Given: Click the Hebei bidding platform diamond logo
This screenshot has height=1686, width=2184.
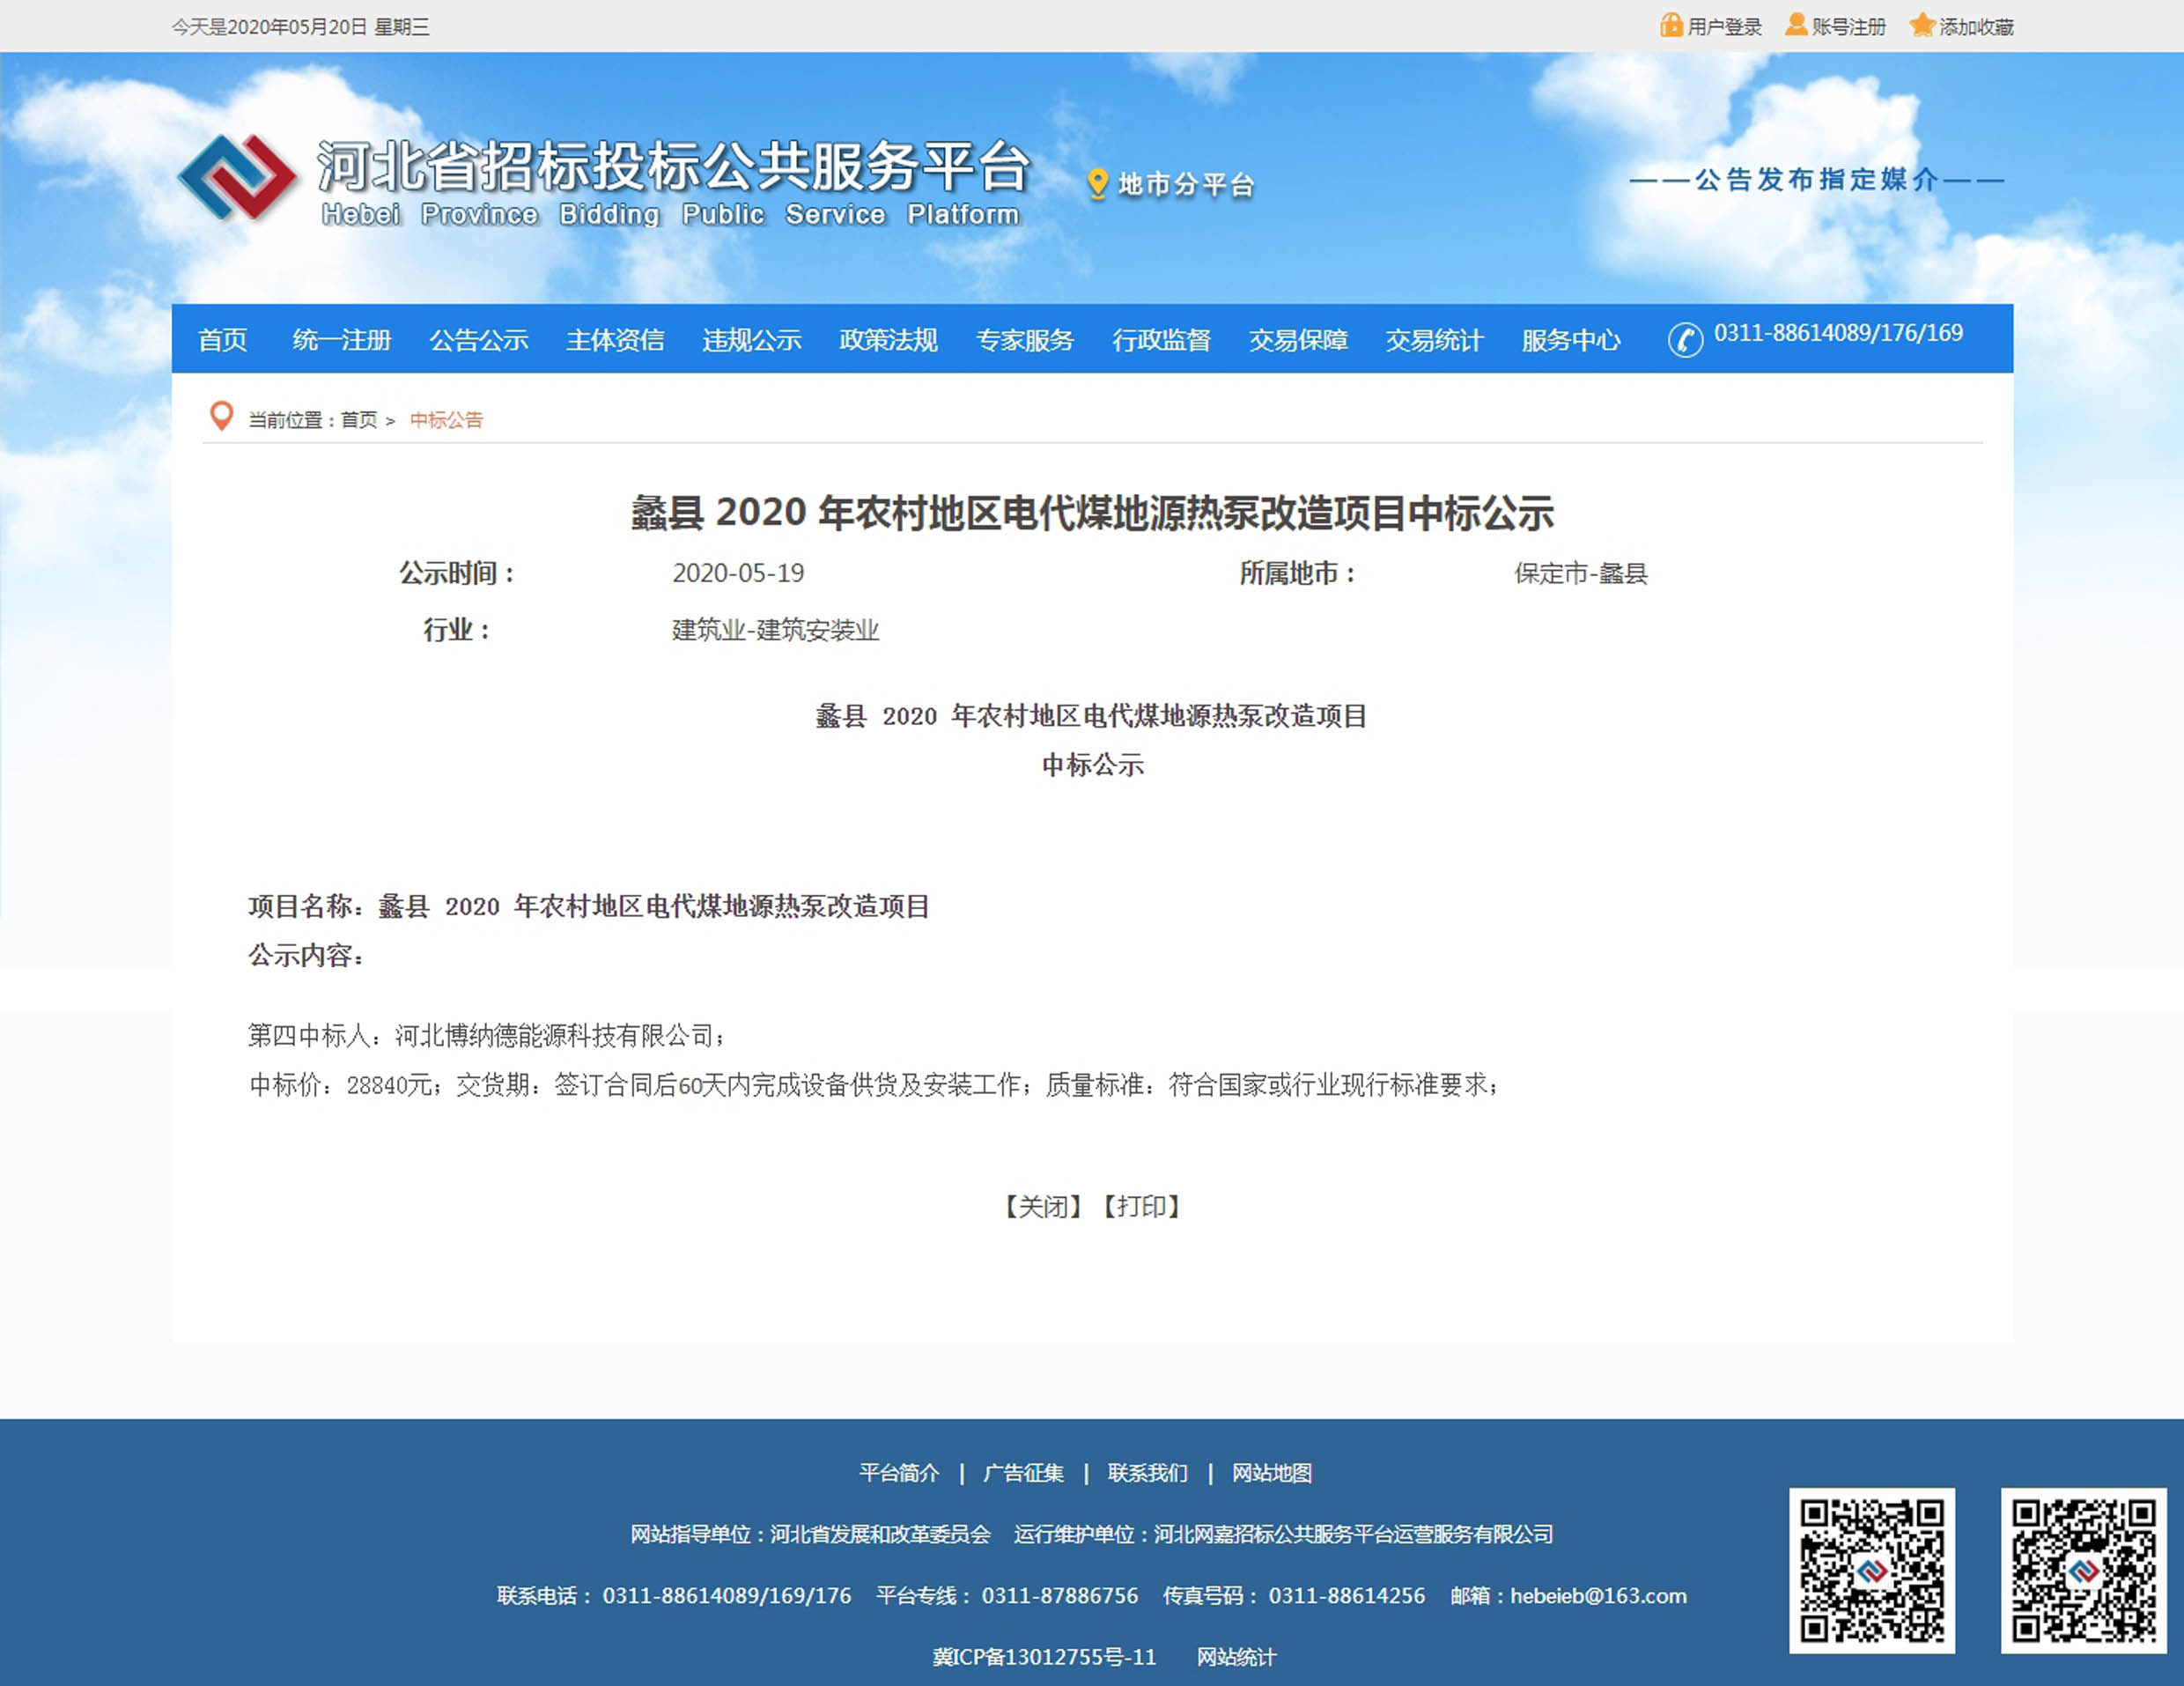Looking at the screenshot, I should pyautogui.click(x=238, y=177).
